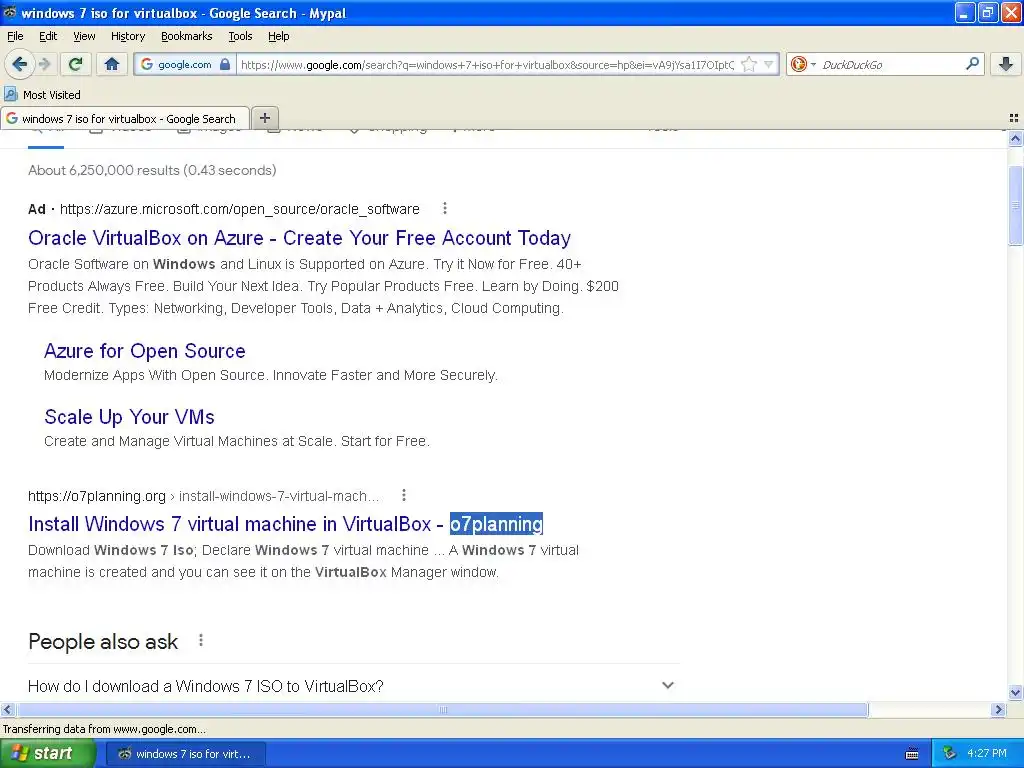Screen dimensions: 1024x768
Task: Open the ad options three-dot menu
Action: coord(445,208)
